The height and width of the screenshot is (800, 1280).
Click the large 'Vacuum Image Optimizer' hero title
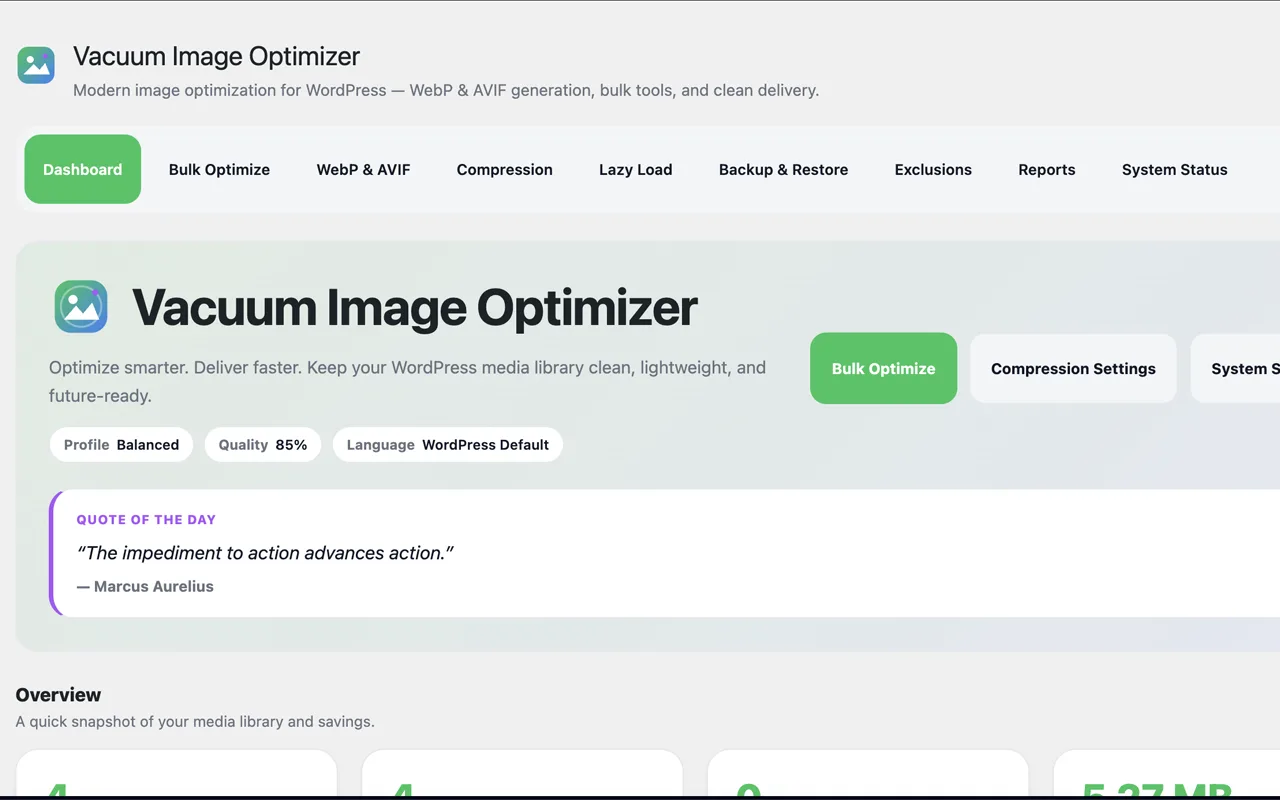(x=415, y=307)
